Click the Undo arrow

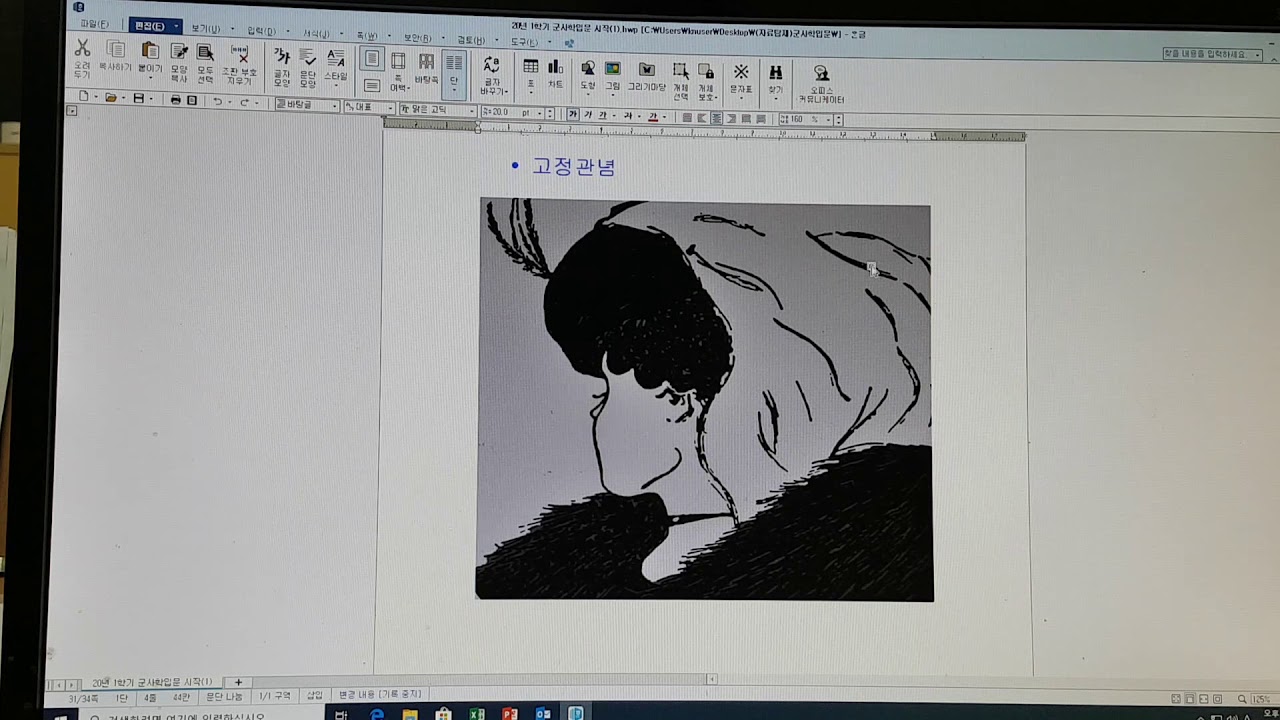(x=217, y=101)
